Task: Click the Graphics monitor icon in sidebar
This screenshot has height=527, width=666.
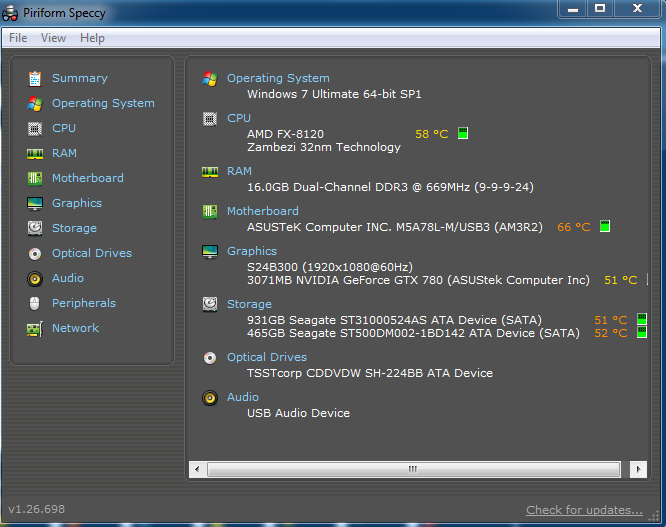Action: tap(35, 203)
